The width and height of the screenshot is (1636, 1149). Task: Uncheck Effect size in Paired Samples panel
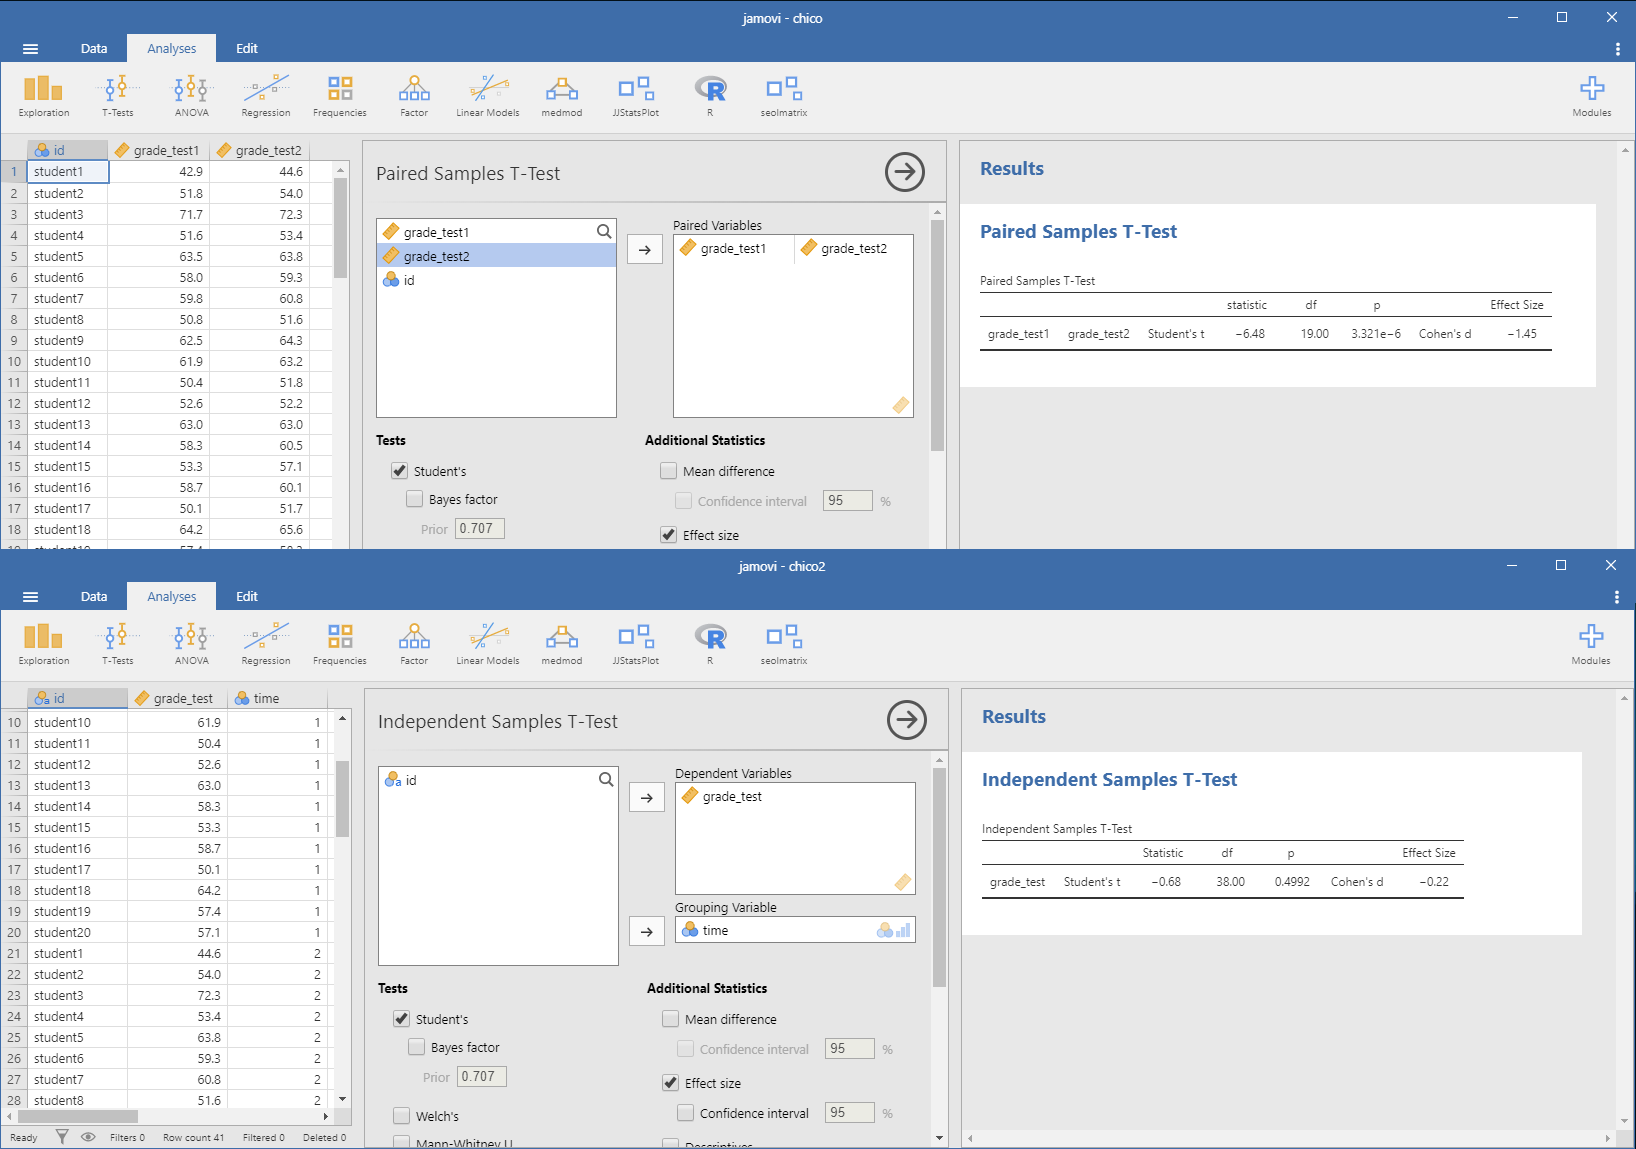669,535
